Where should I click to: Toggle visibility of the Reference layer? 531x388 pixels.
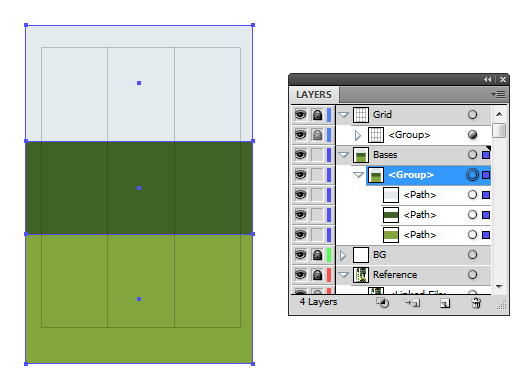(x=300, y=275)
